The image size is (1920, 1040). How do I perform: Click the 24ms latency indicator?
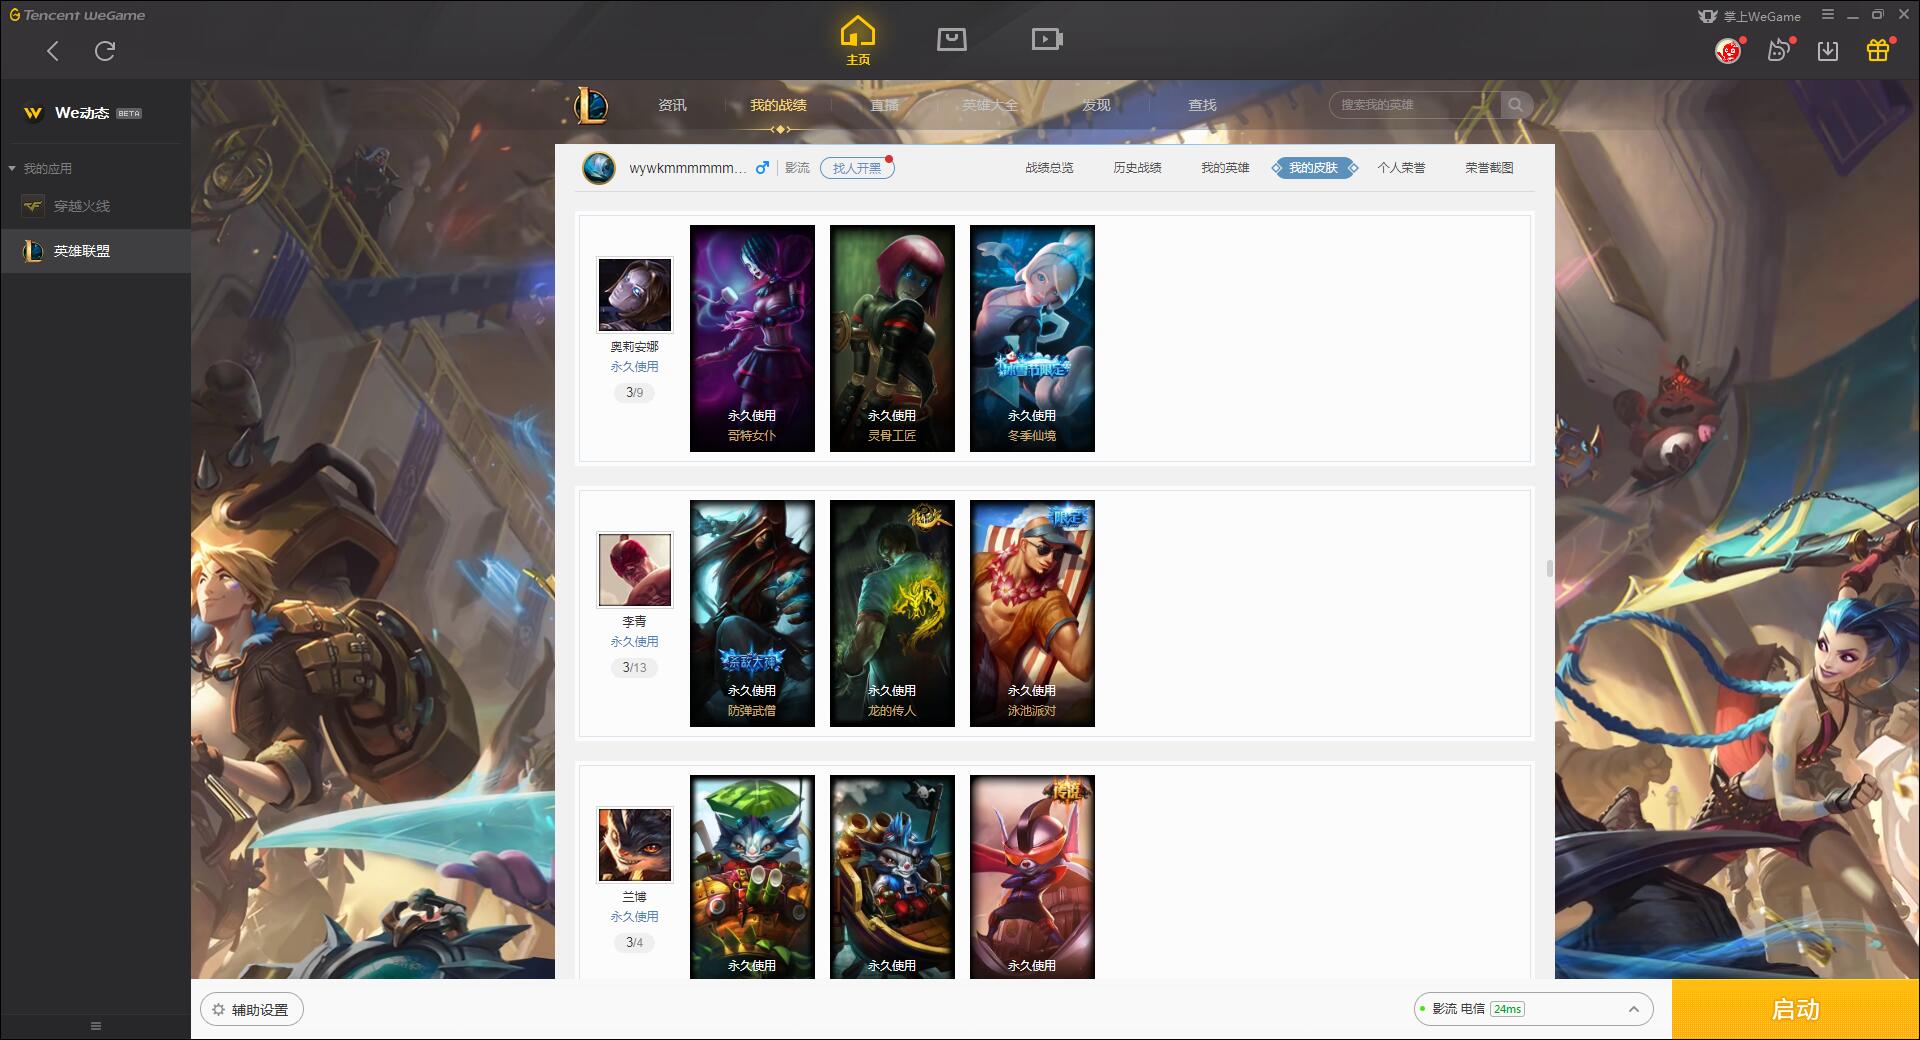coord(1507,1010)
